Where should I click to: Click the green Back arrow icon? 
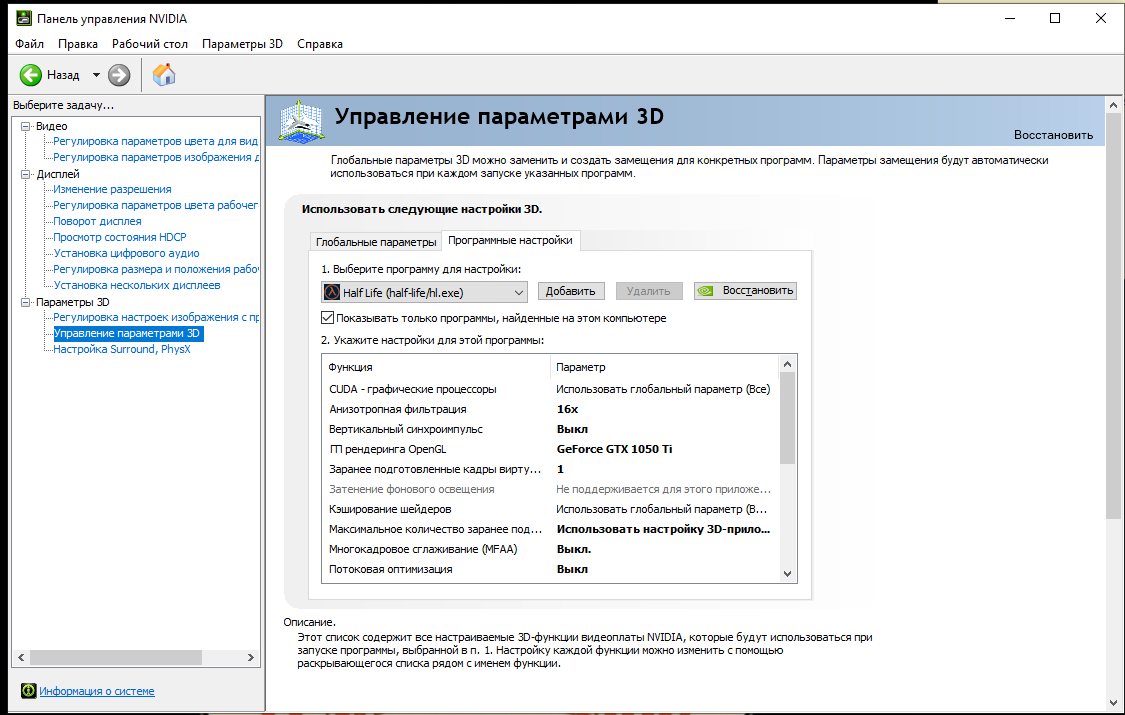click(x=31, y=75)
